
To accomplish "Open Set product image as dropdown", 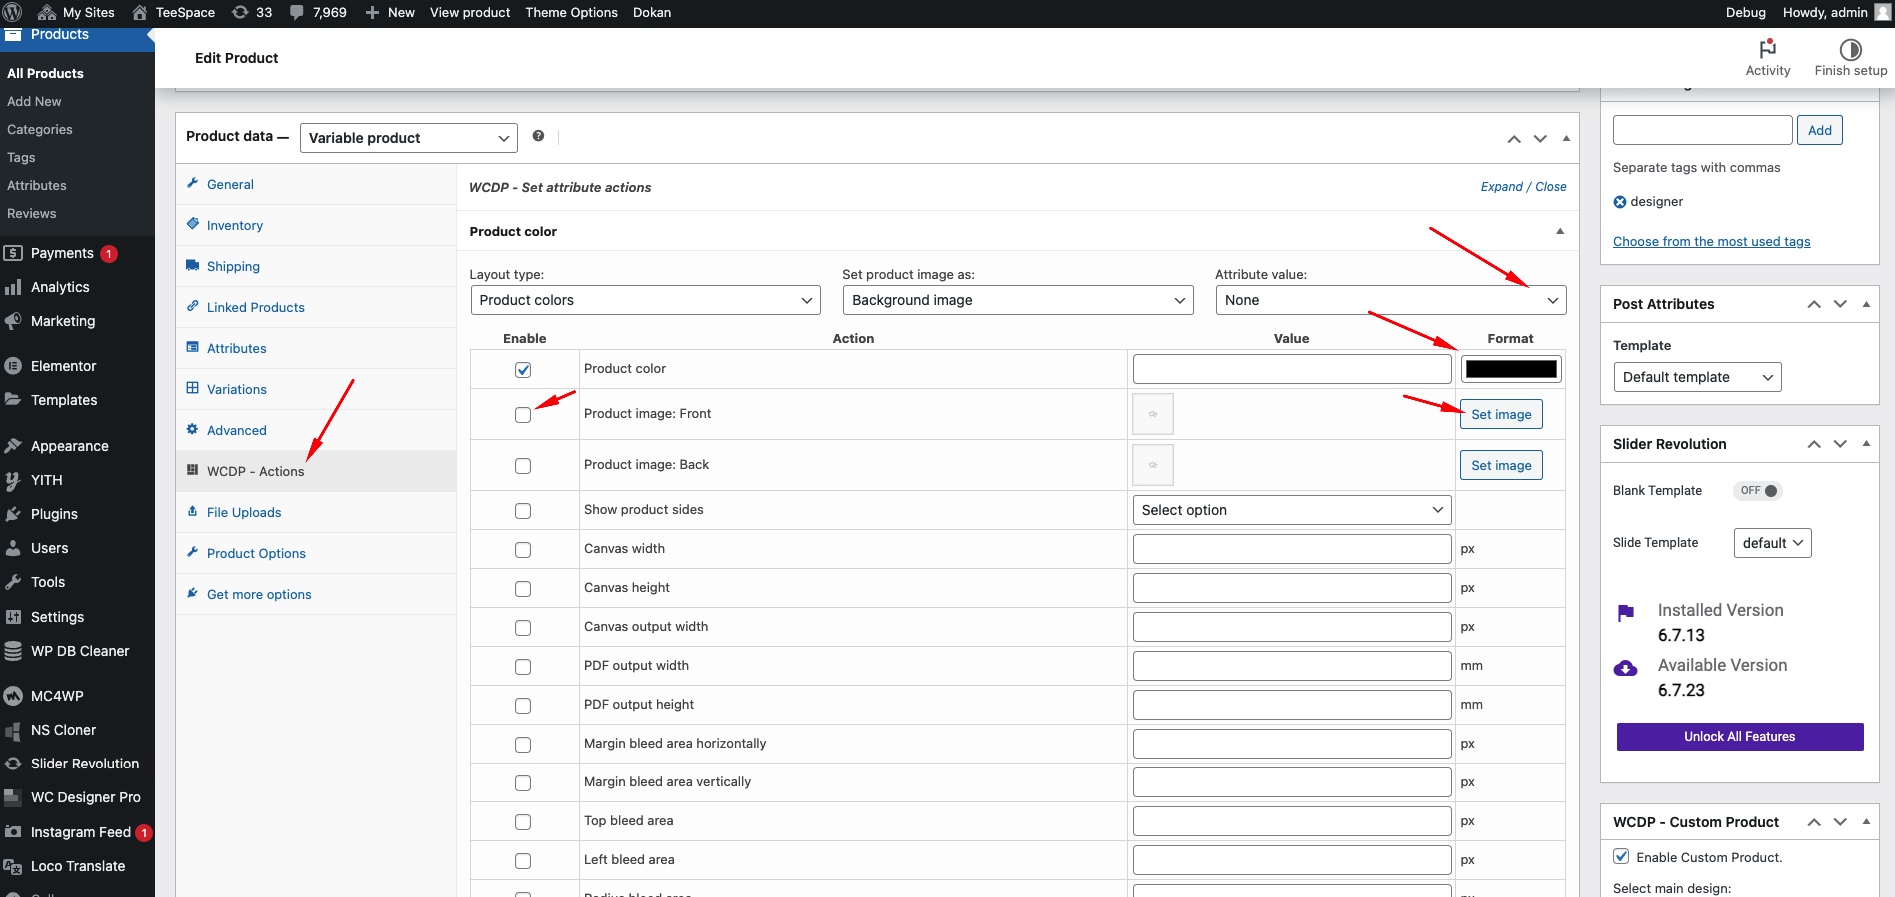I will (x=1018, y=300).
